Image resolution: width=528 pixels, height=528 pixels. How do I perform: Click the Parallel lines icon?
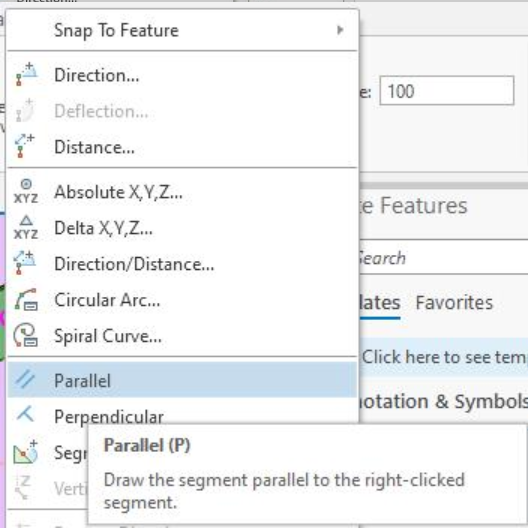click(x=26, y=379)
